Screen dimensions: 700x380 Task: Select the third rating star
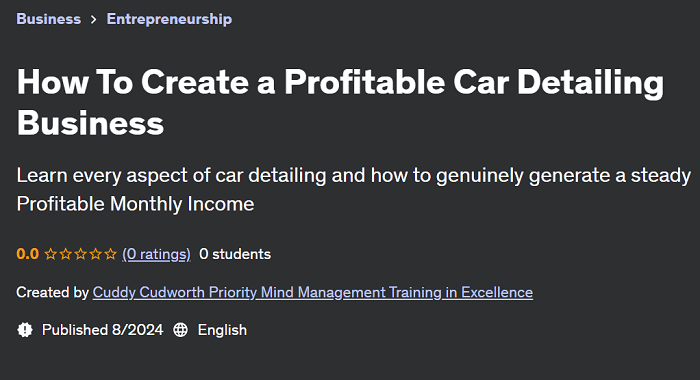click(81, 254)
